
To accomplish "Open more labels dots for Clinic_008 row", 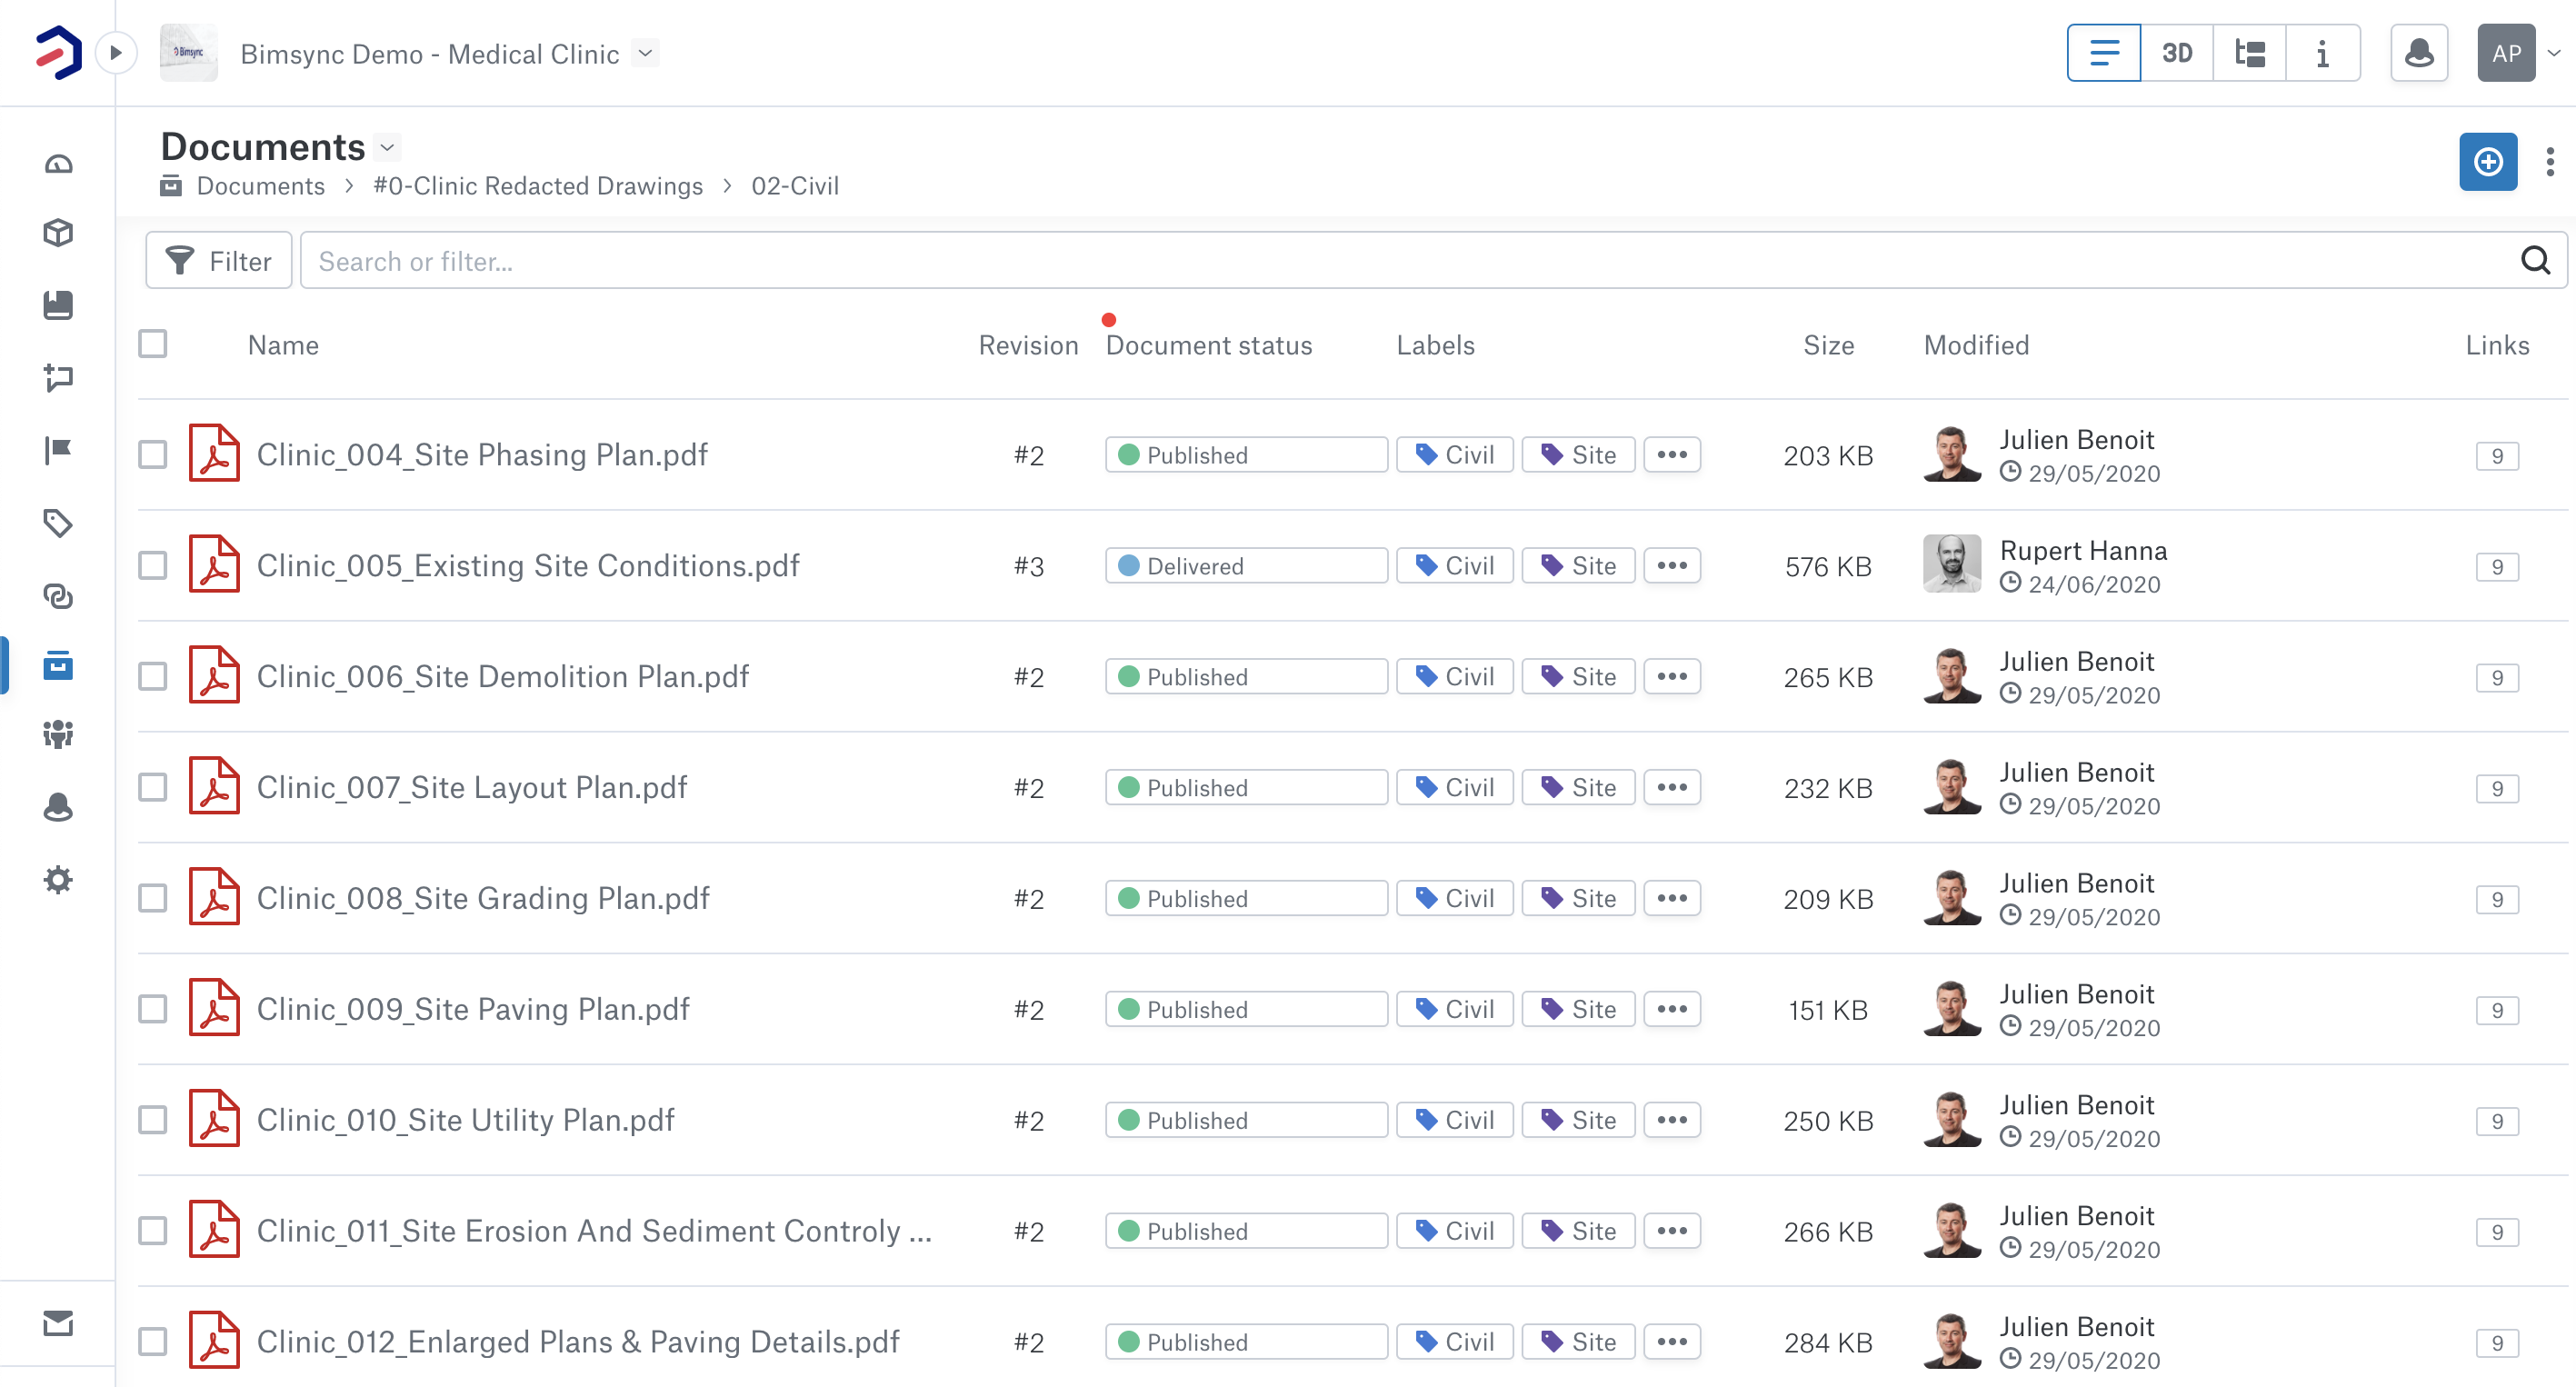I will click(1672, 898).
